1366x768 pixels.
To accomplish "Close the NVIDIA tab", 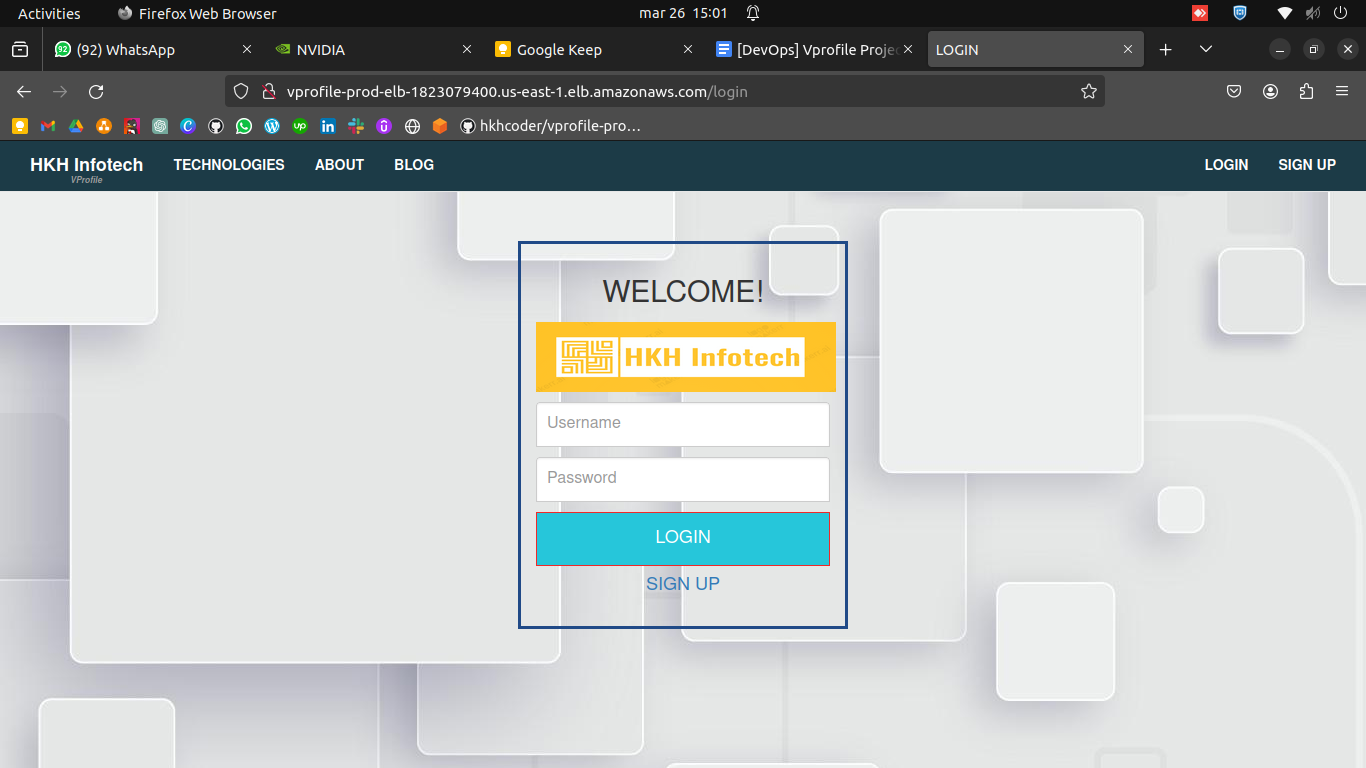I will pyautogui.click(x=467, y=49).
